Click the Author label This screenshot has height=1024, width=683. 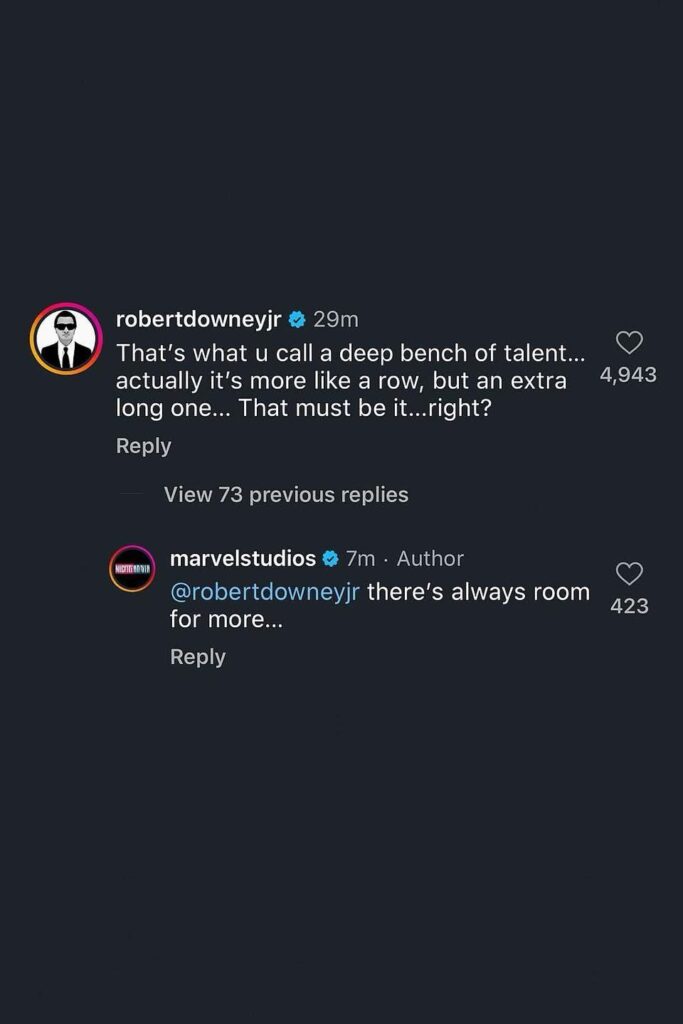(430, 558)
